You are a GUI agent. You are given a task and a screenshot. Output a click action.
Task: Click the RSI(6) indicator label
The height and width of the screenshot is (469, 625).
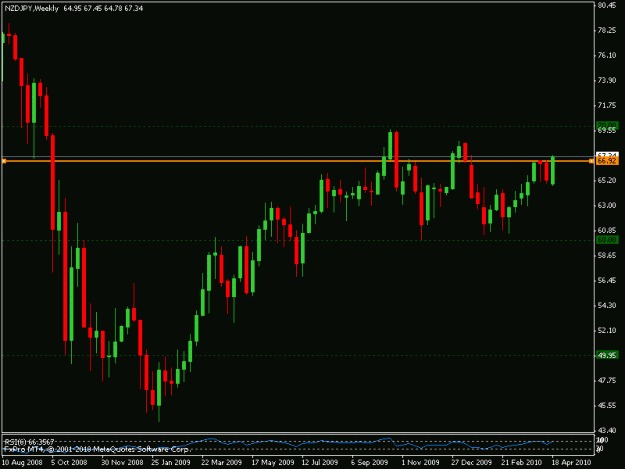(x=29, y=442)
